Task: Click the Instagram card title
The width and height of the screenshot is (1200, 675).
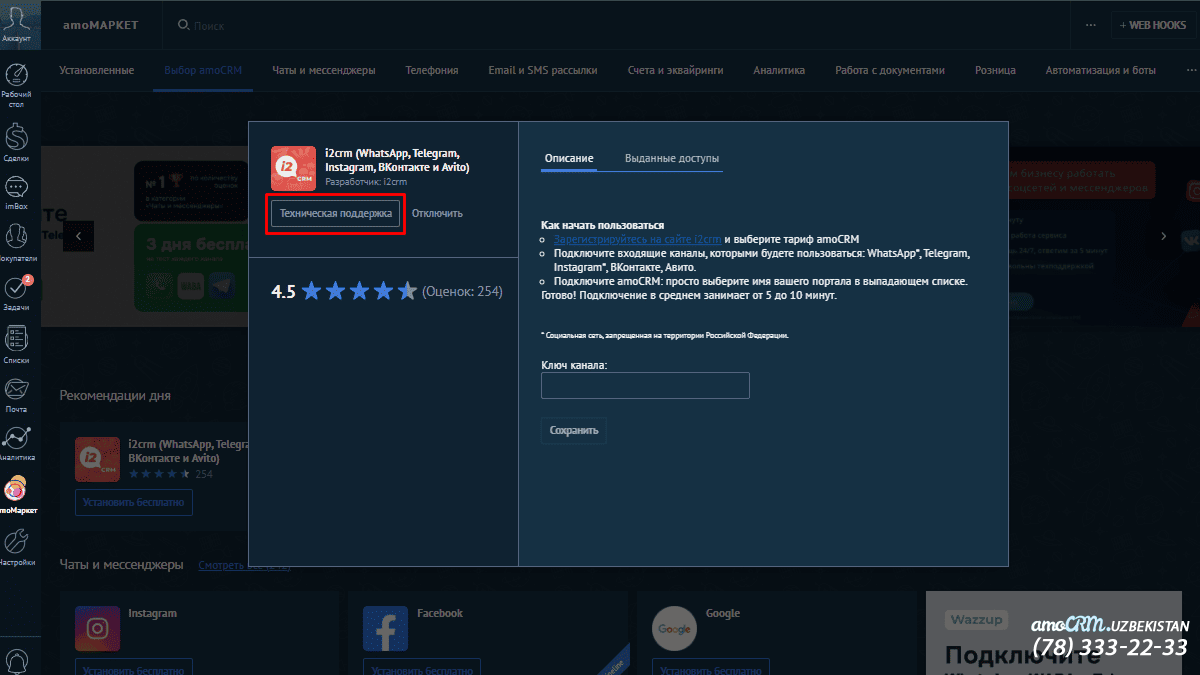Action: click(152, 613)
